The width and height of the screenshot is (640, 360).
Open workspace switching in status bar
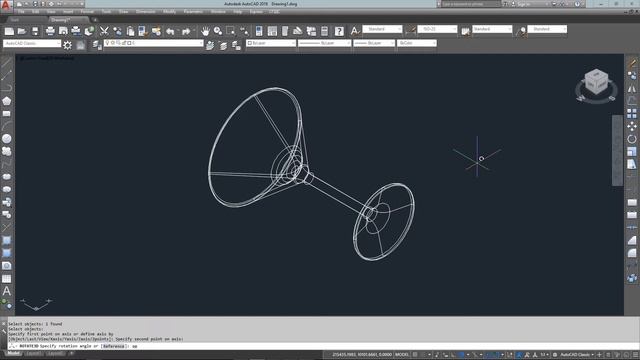pos(576,355)
